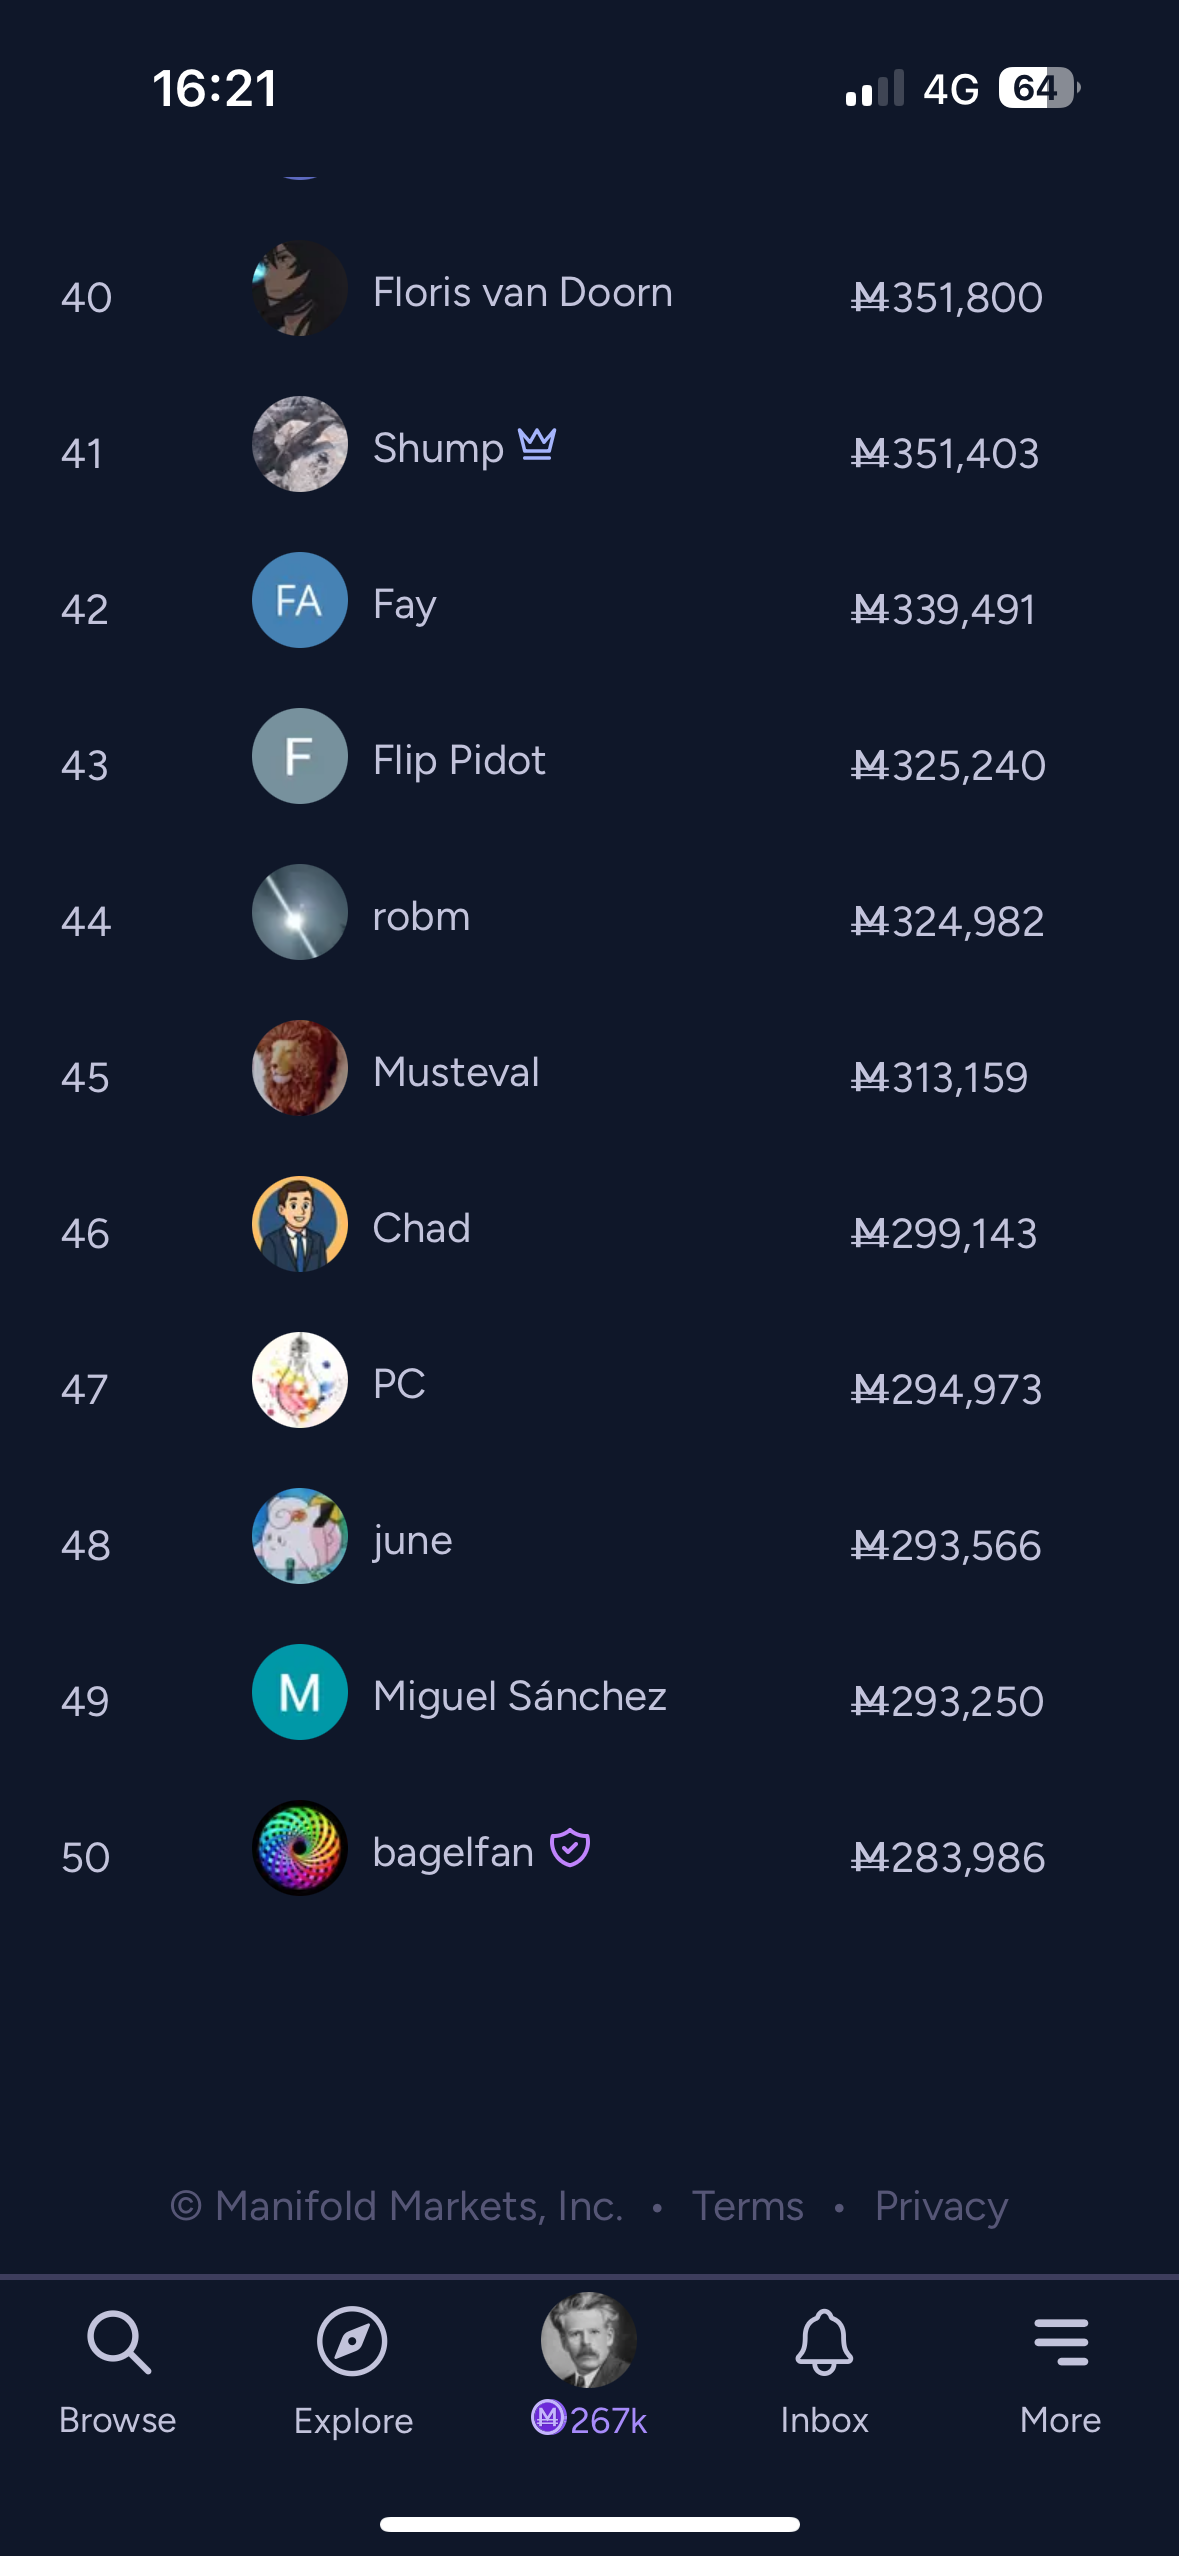The height and width of the screenshot is (2556, 1179).
Task: Tap Flip Pidot's F avatar
Action: click(300, 756)
